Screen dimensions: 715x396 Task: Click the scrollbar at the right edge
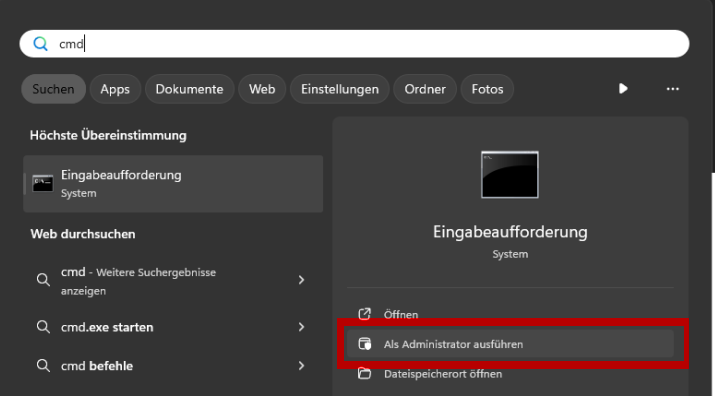click(x=713, y=283)
